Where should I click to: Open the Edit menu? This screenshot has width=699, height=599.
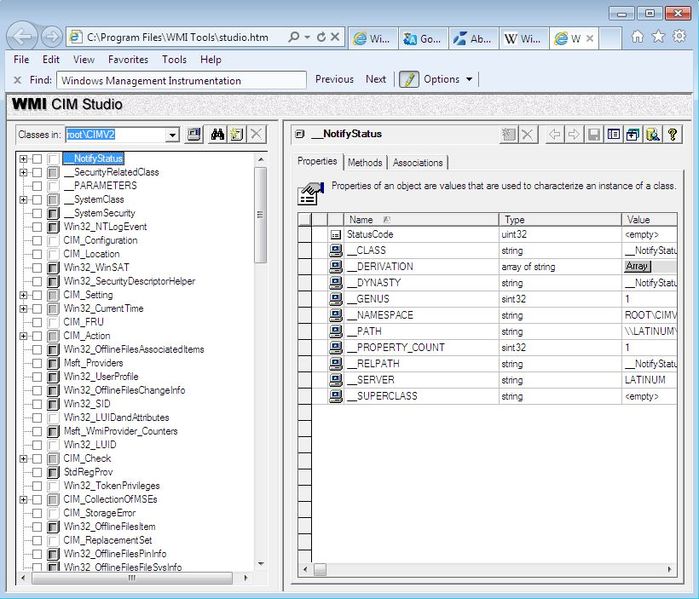[x=51, y=59]
